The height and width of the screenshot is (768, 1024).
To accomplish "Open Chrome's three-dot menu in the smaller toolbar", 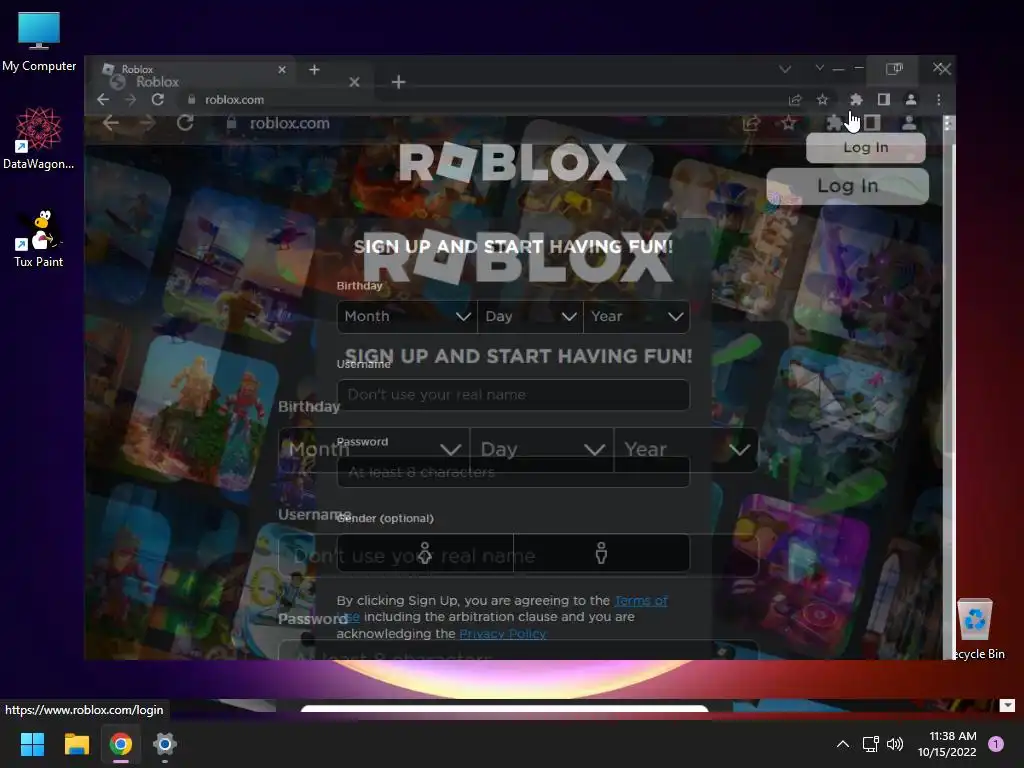I will (938, 100).
